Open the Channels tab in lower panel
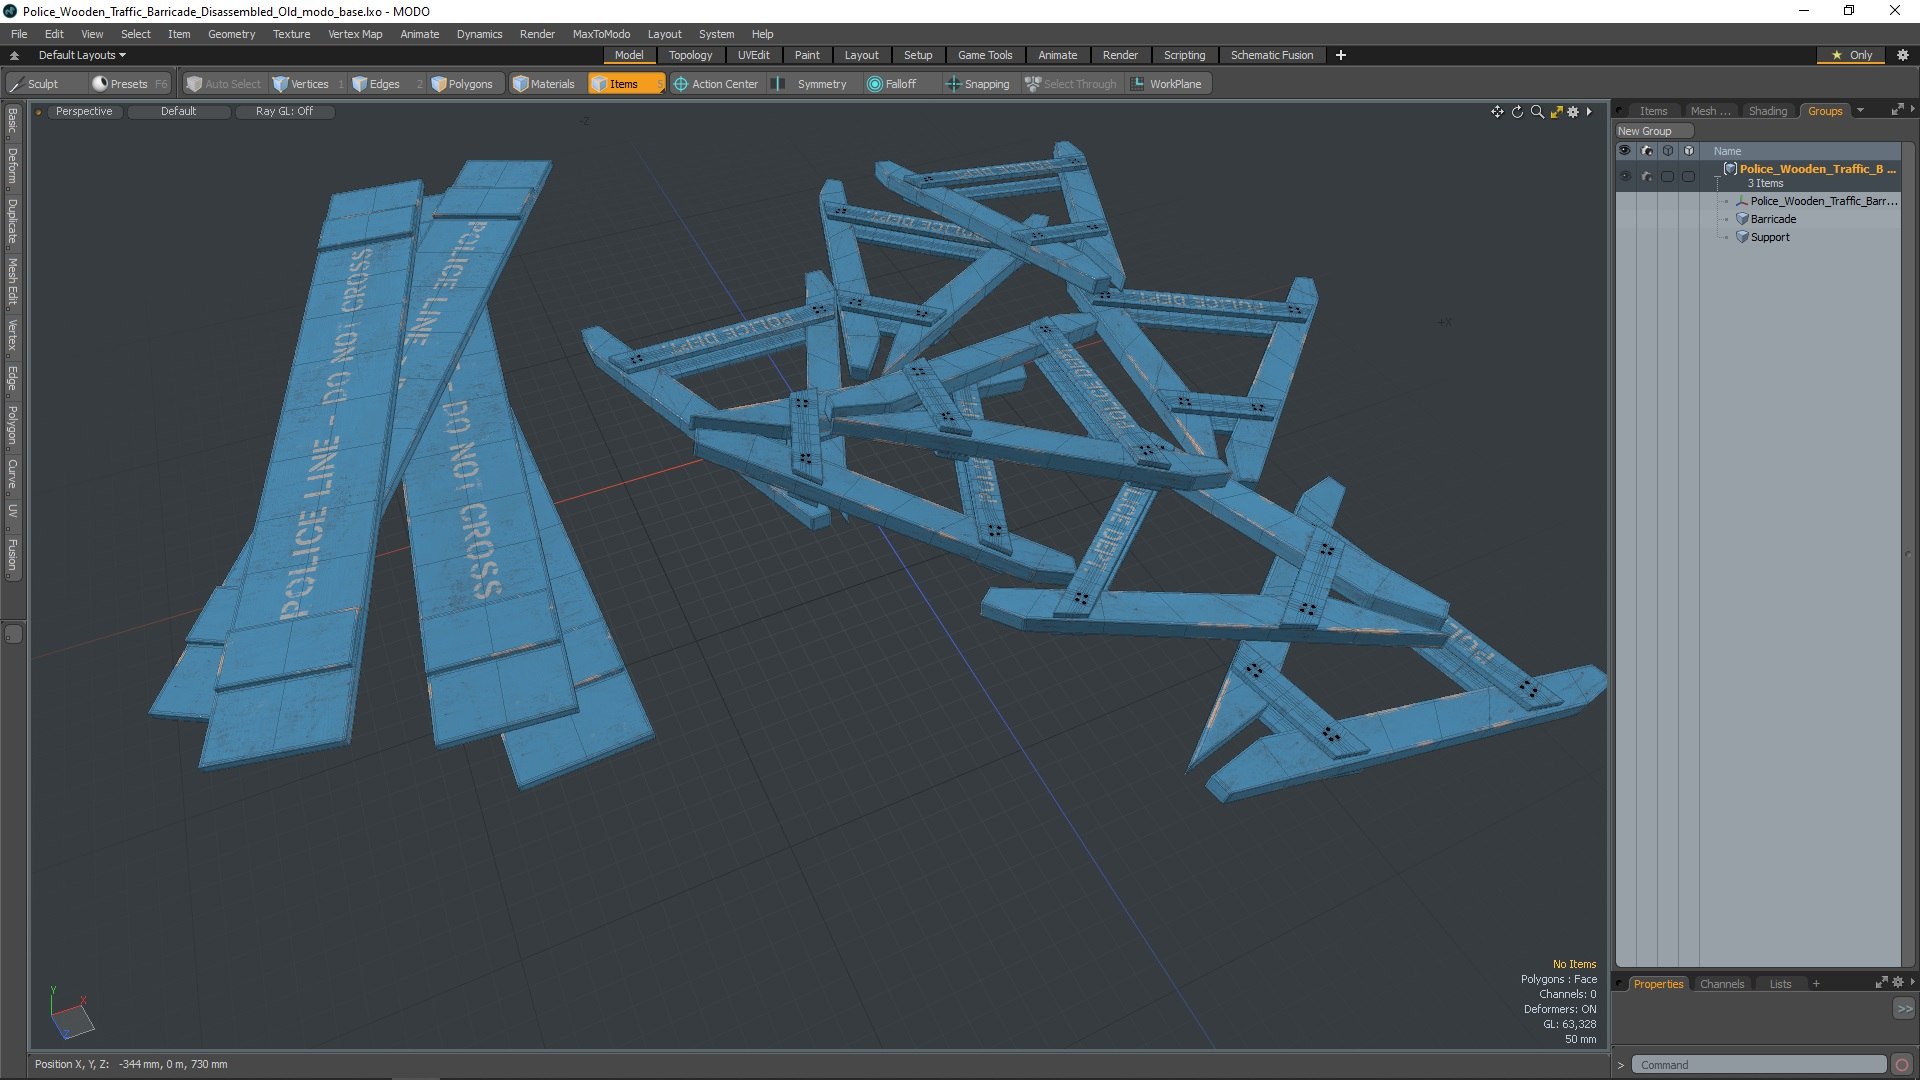1920x1080 pixels. point(1721,984)
